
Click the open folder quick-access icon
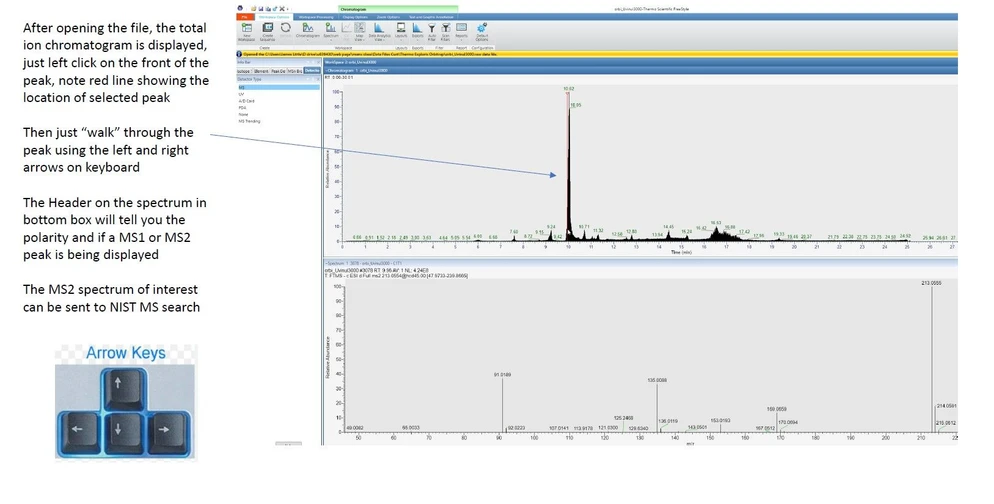[x=254, y=9]
